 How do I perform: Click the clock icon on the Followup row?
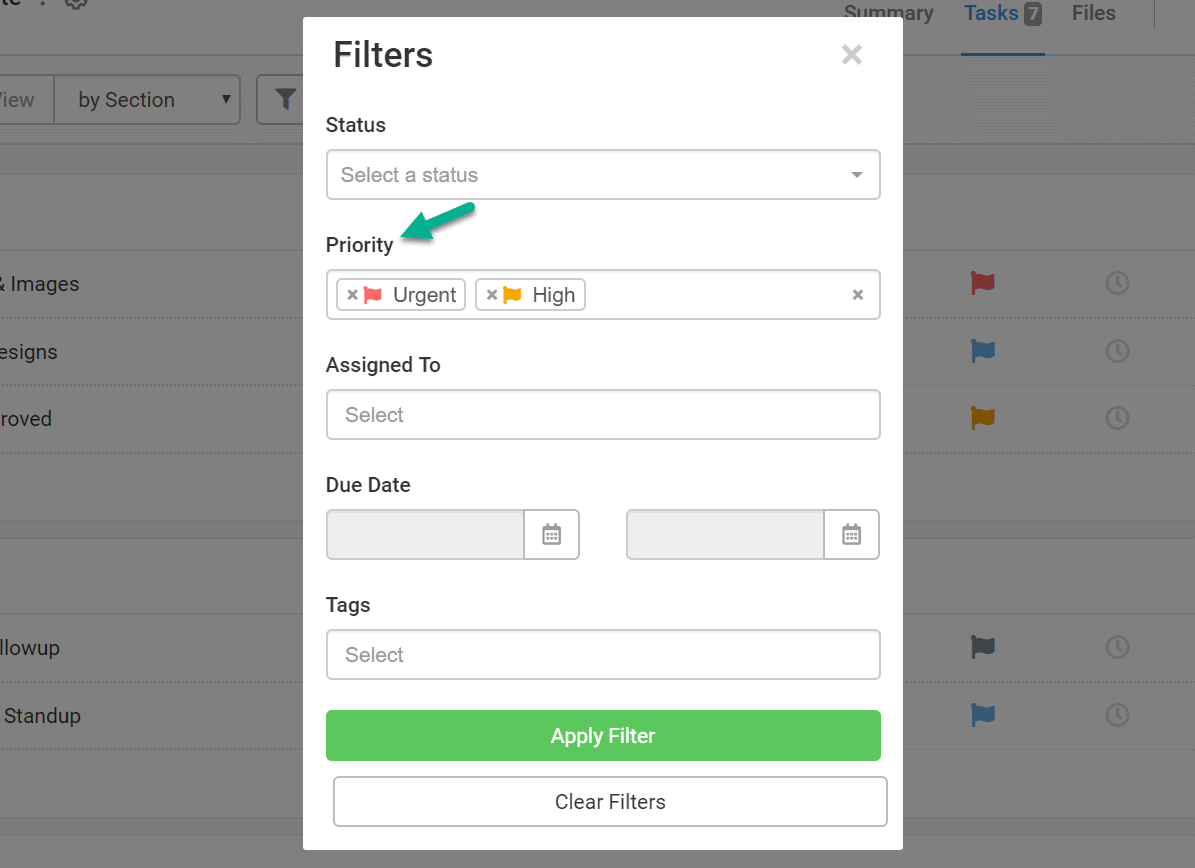pos(1118,647)
